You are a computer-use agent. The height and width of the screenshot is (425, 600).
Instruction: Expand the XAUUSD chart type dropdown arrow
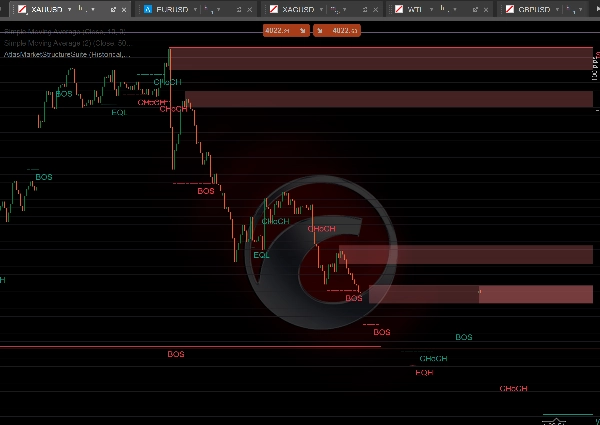coord(93,10)
